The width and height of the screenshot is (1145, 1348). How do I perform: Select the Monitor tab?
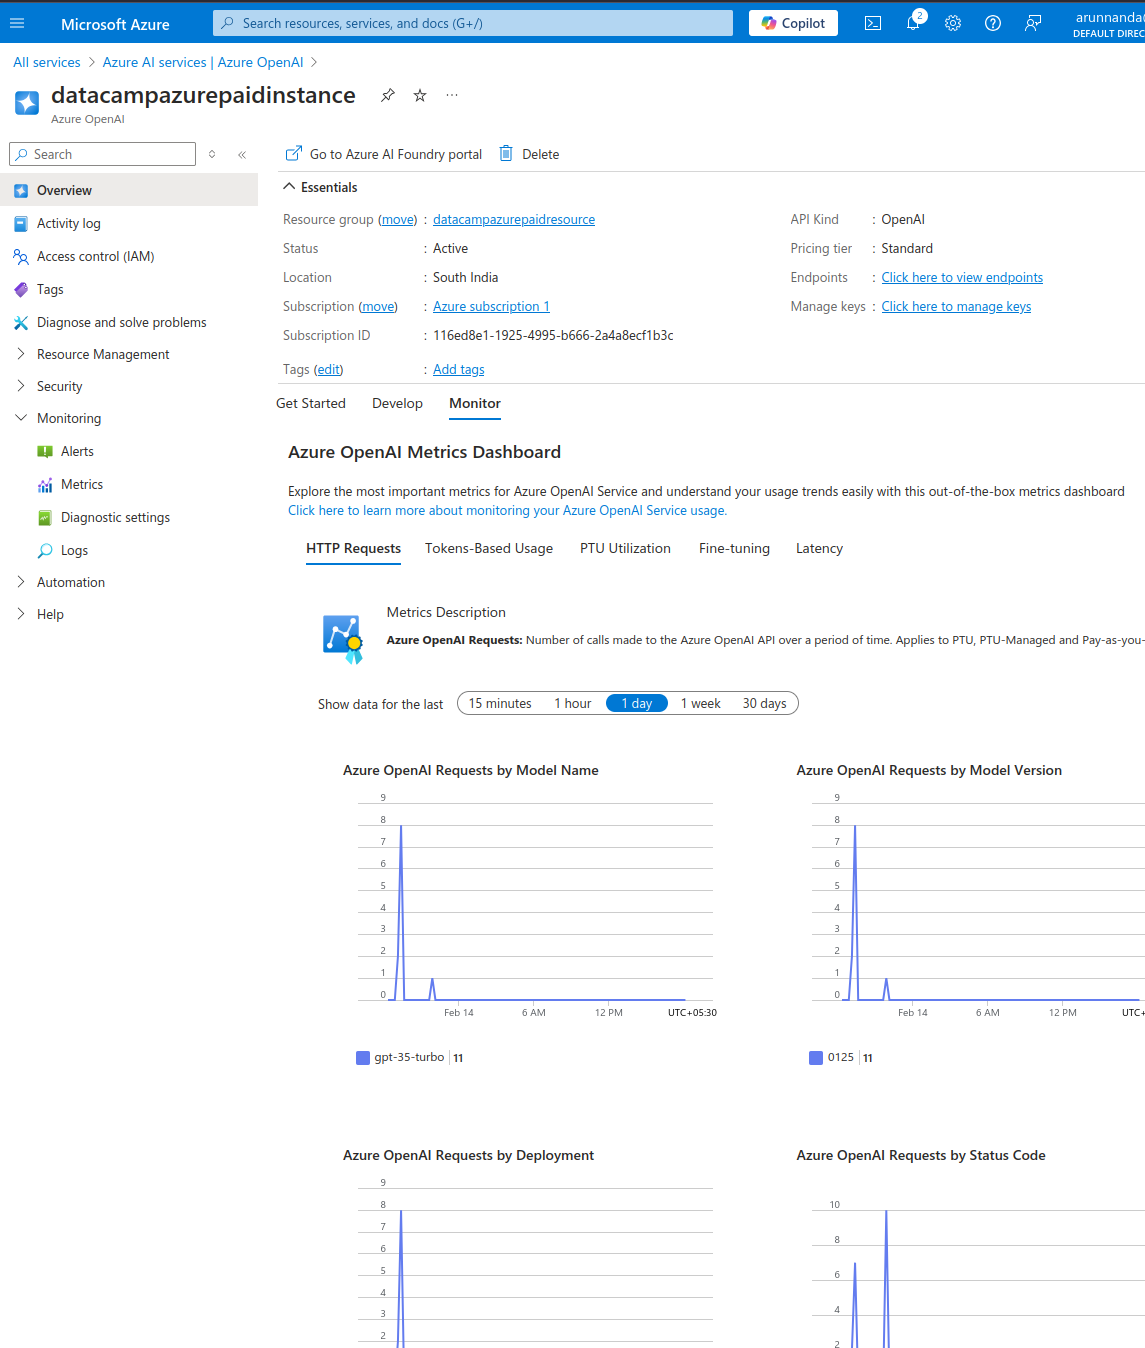pos(475,403)
